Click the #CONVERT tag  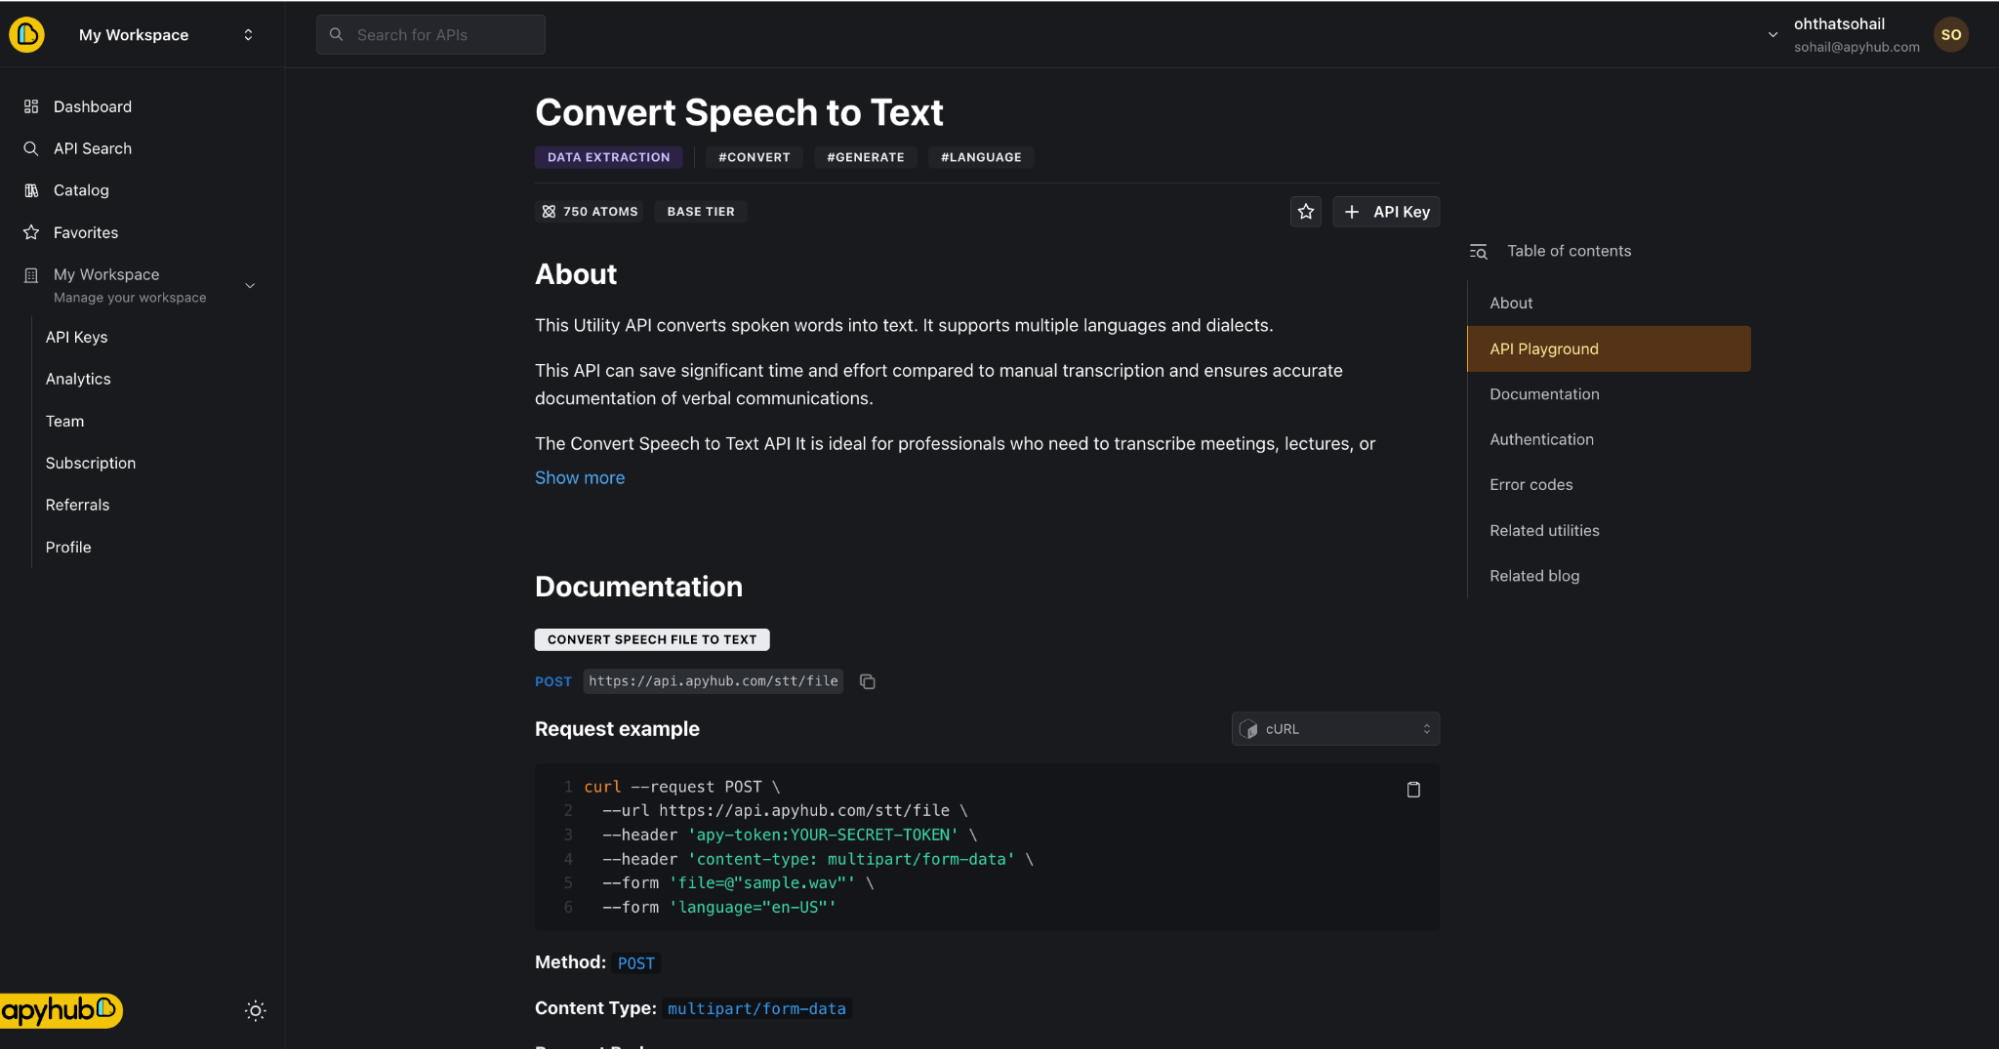[754, 158]
